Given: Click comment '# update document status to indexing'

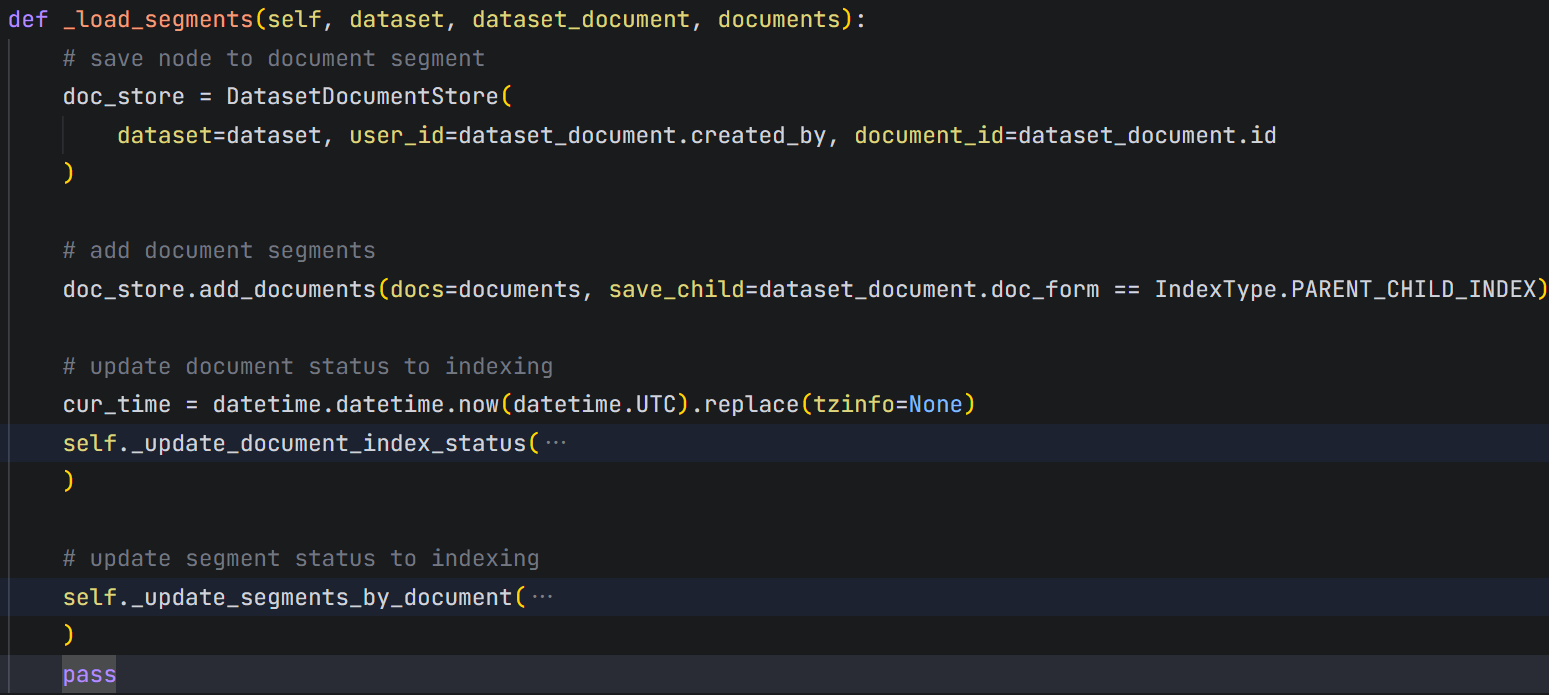Looking at the screenshot, I should 308,366.
